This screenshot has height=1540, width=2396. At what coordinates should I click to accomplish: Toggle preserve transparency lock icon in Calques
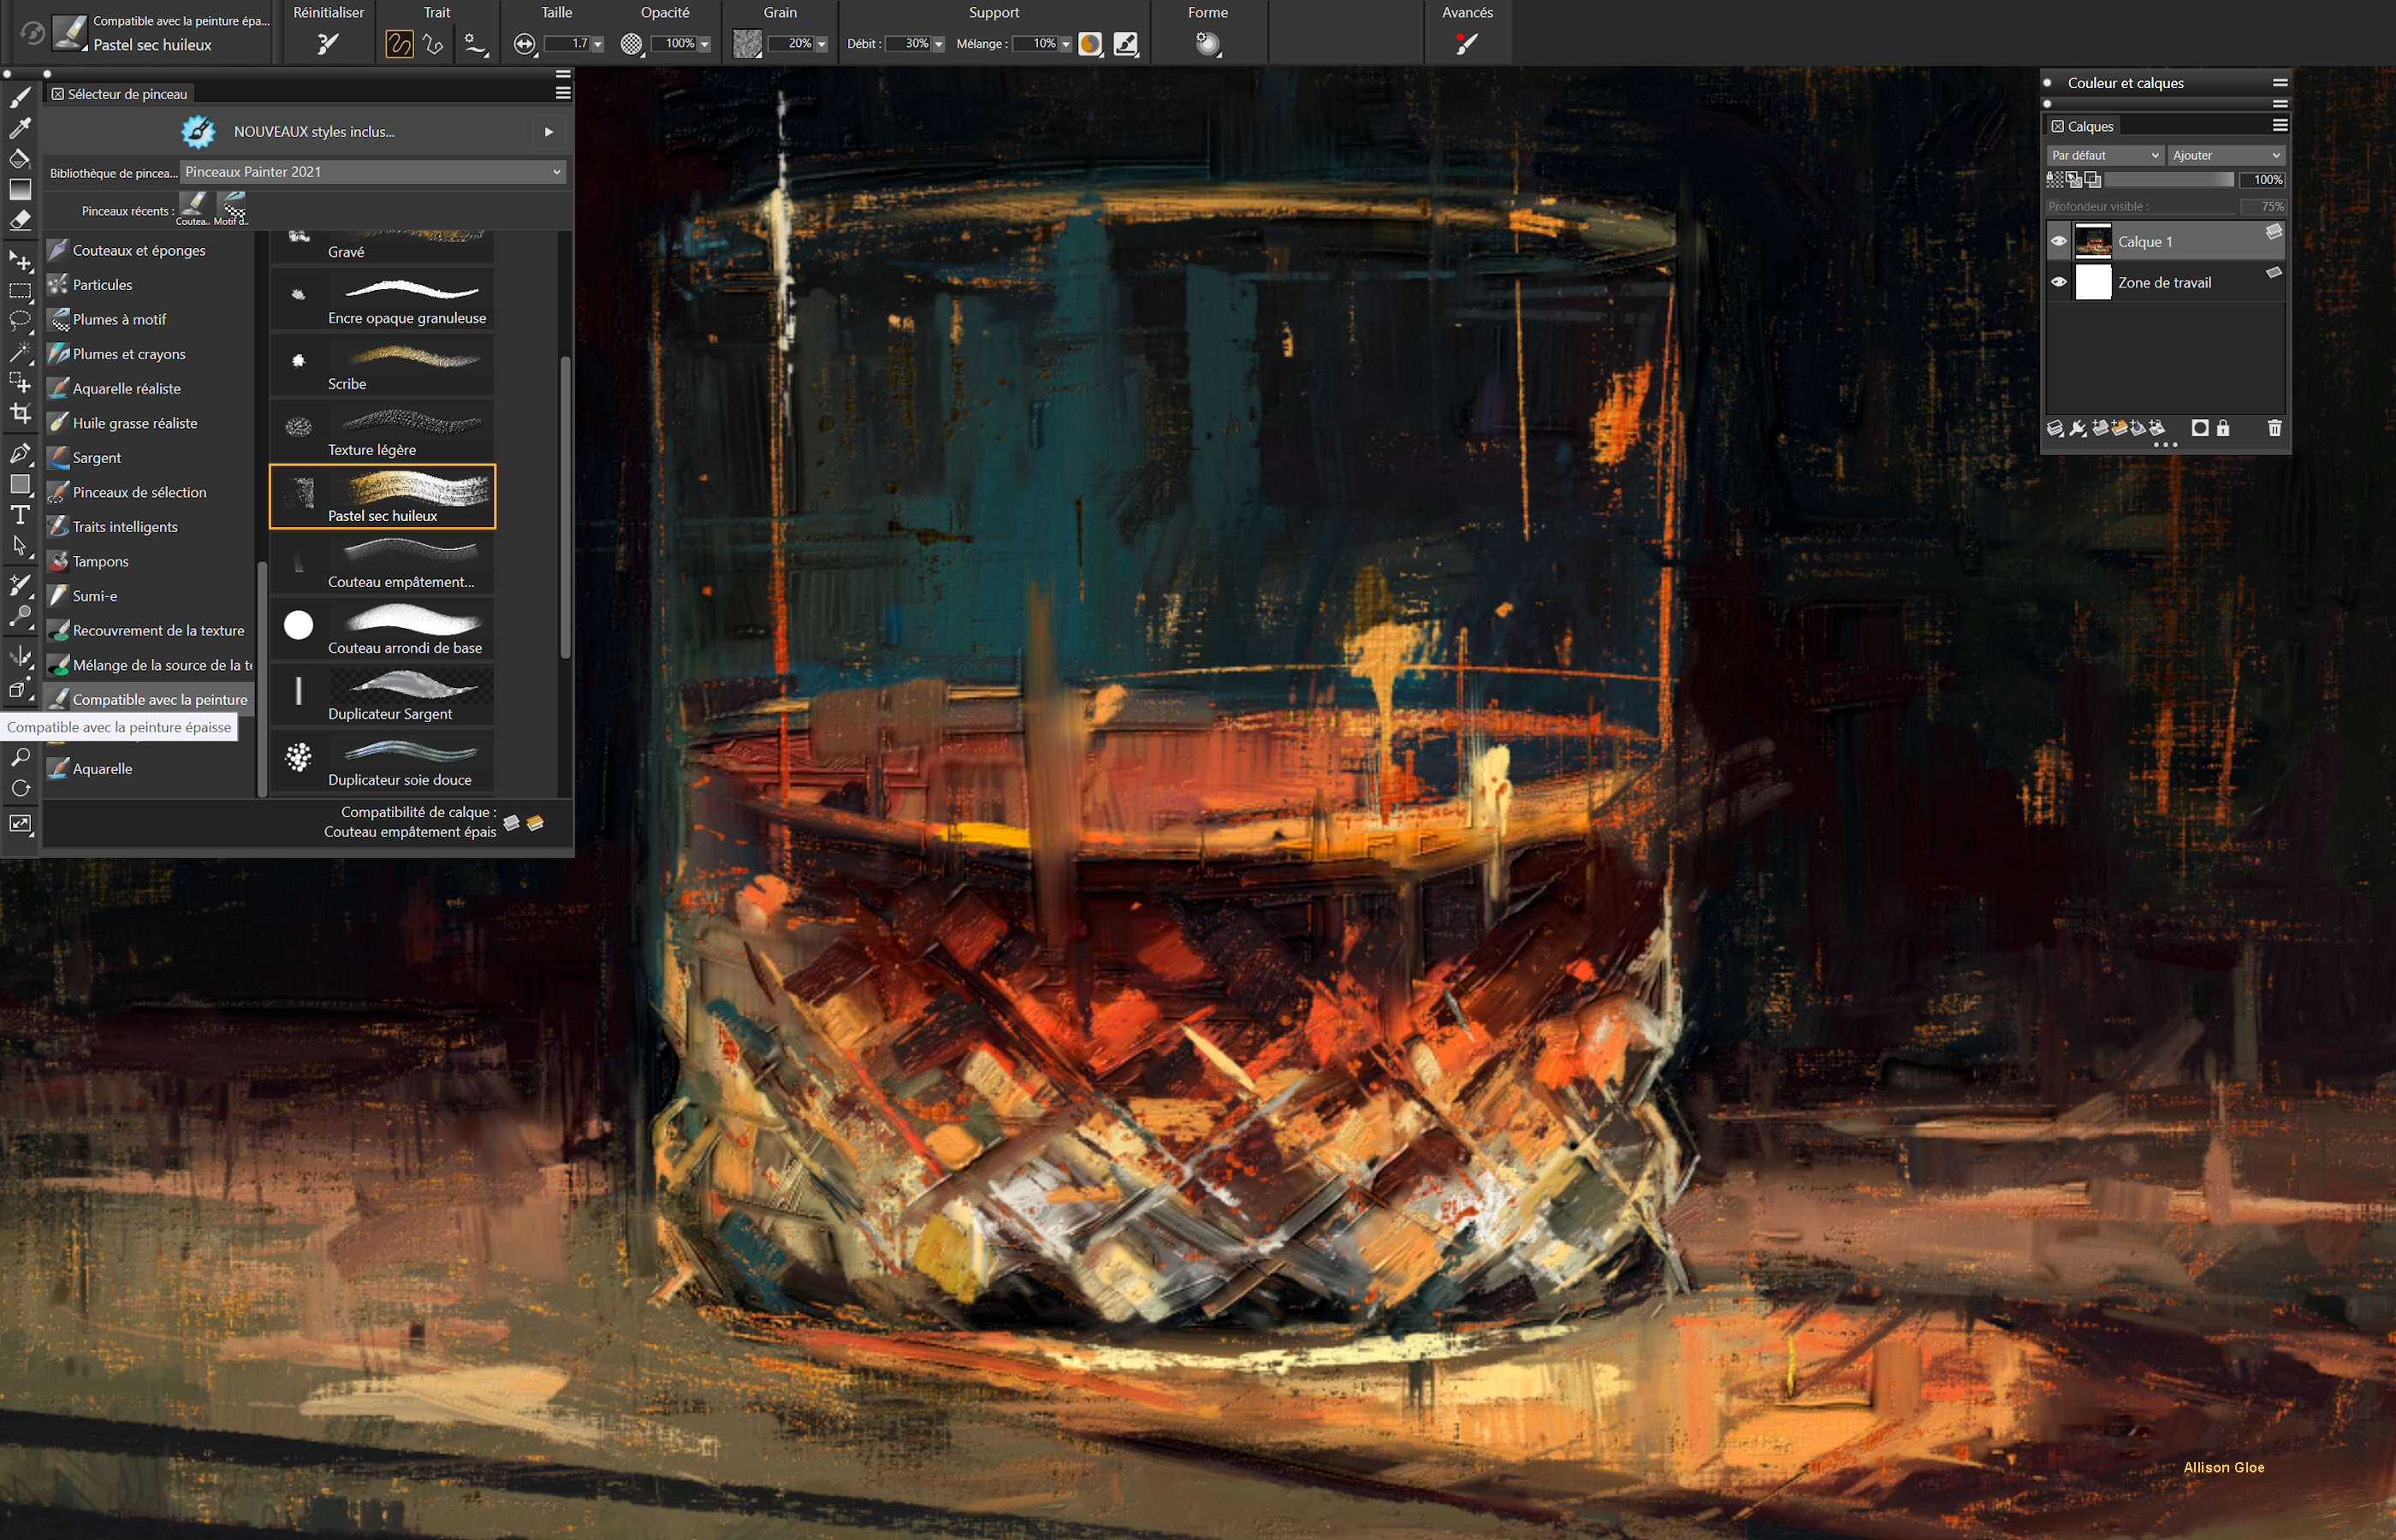pos(2055,180)
